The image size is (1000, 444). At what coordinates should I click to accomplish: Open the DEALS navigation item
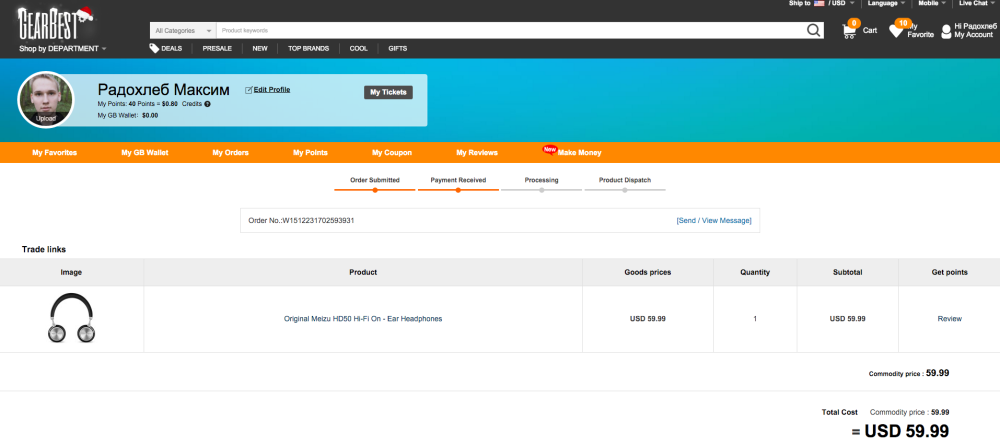pyautogui.click(x=172, y=48)
